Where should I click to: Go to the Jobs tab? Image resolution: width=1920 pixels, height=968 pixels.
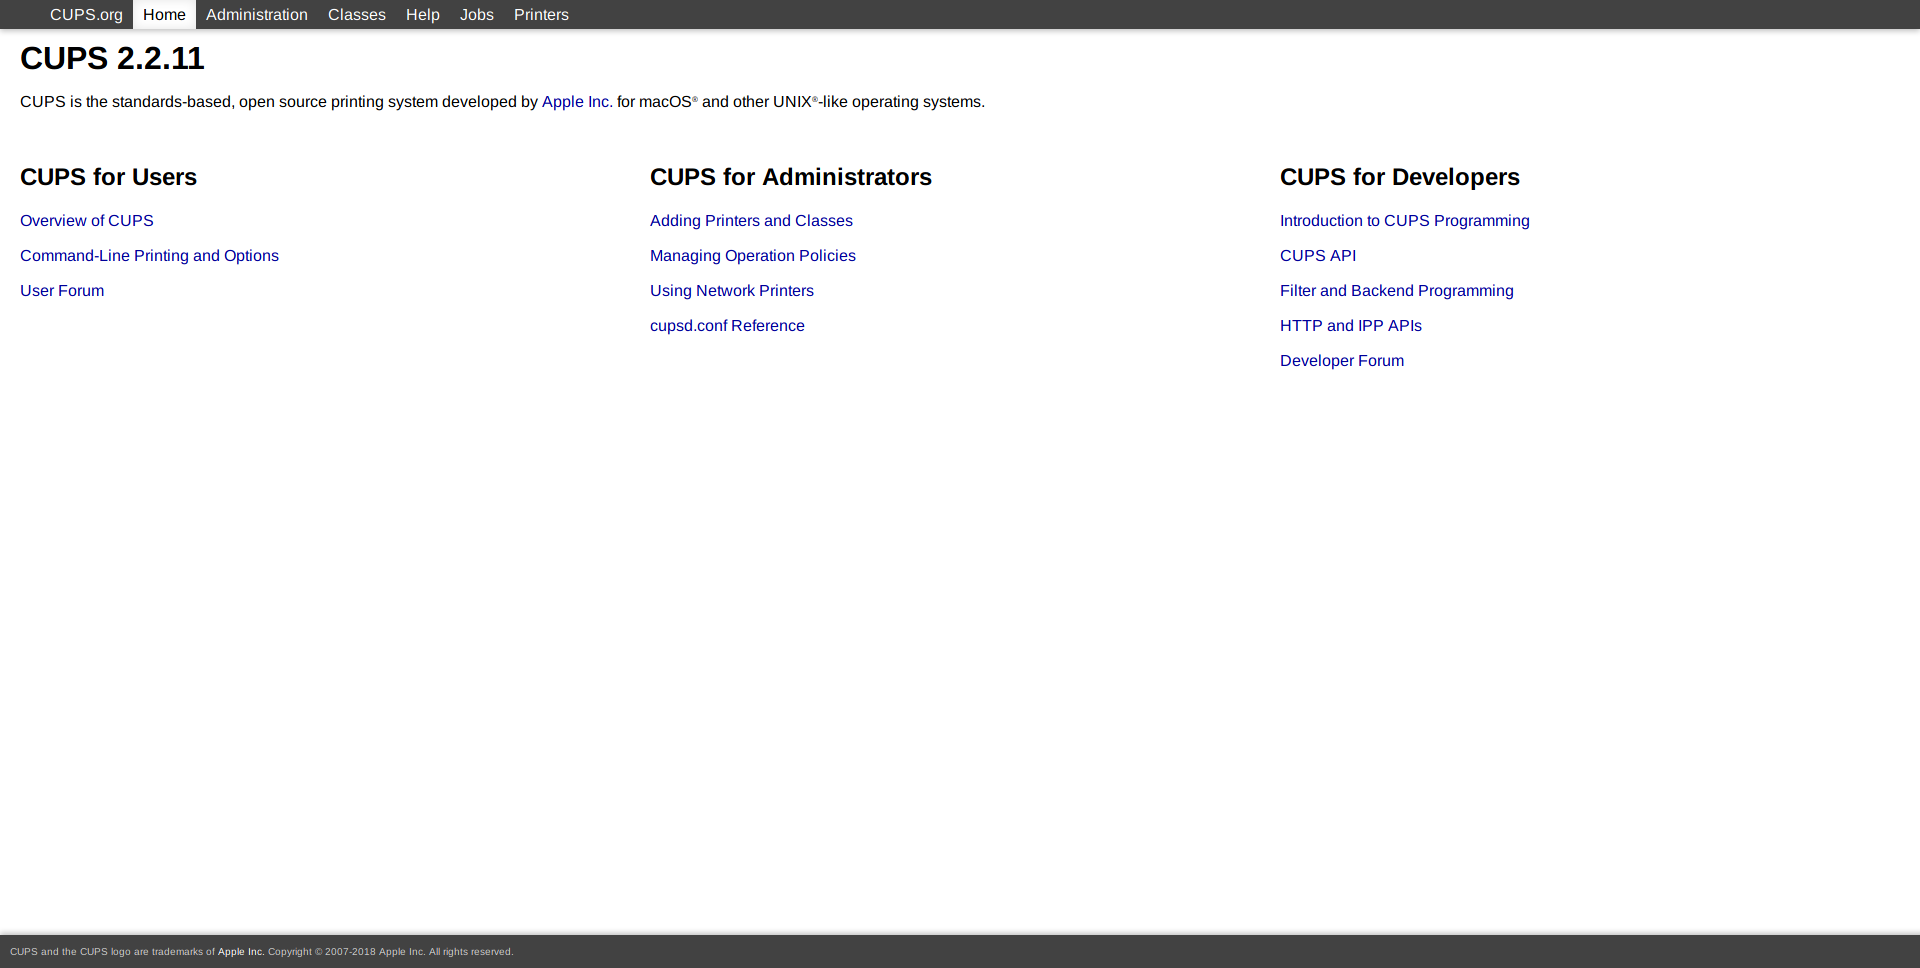tap(476, 15)
